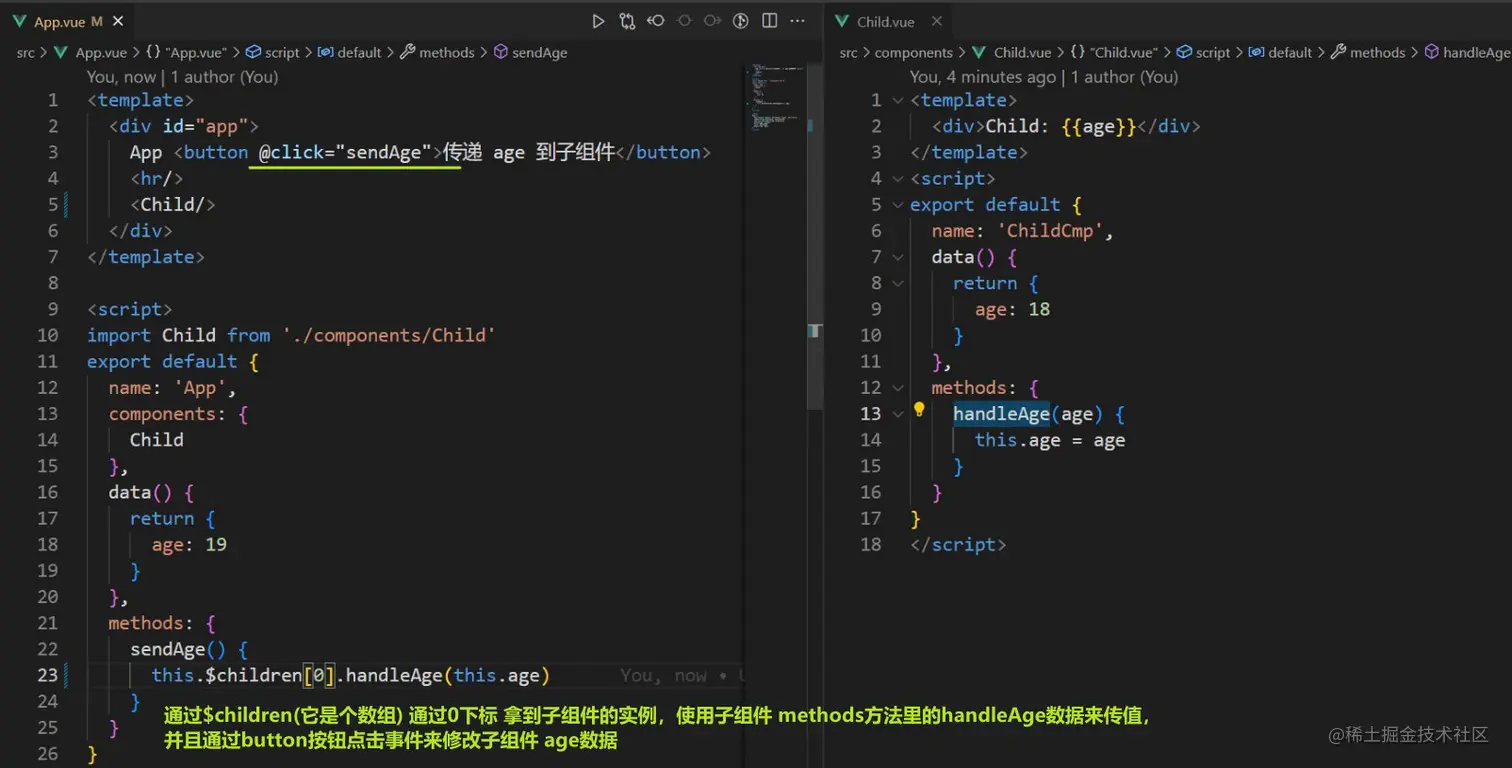Image resolution: width=1512 pixels, height=768 pixels.
Task: Fold the data() function at line 7 in Child.vue
Action: [x=897, y=257]
